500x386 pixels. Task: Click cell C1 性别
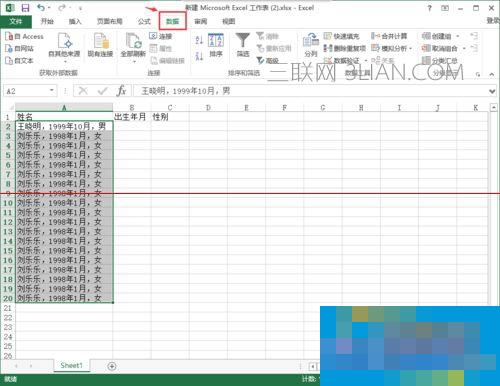point(170,117)
